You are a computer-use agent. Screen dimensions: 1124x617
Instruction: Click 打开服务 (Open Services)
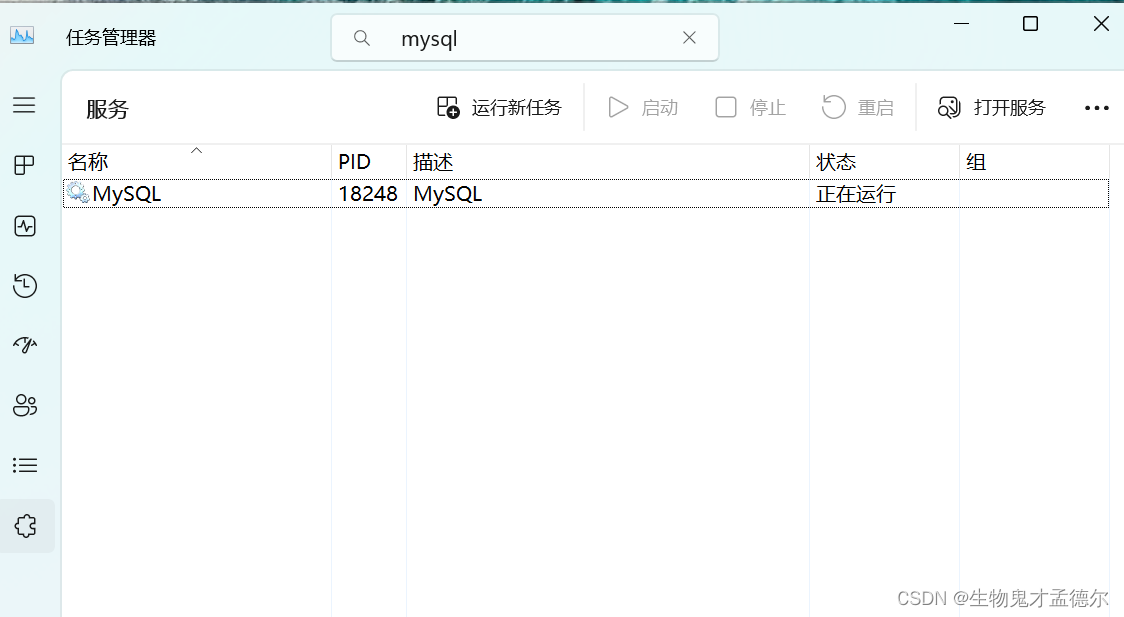[991, 107]
